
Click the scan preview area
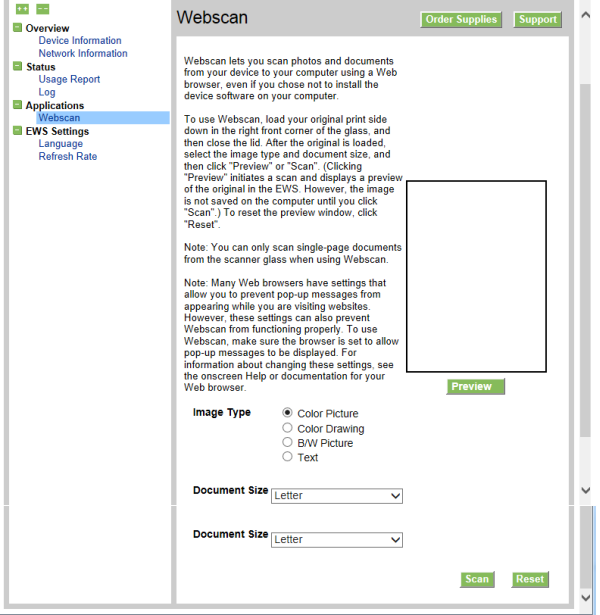coord(476,277)
